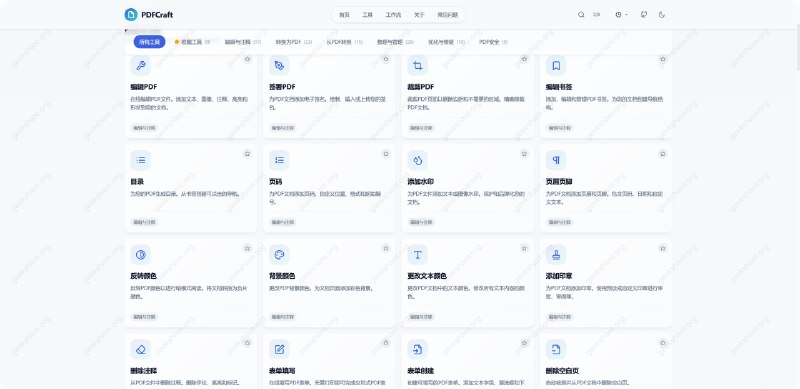Open the 添加水印 droplet icon
Image resolution: width=800 pixels, height=389 pixels.
[x=418, y=160]
